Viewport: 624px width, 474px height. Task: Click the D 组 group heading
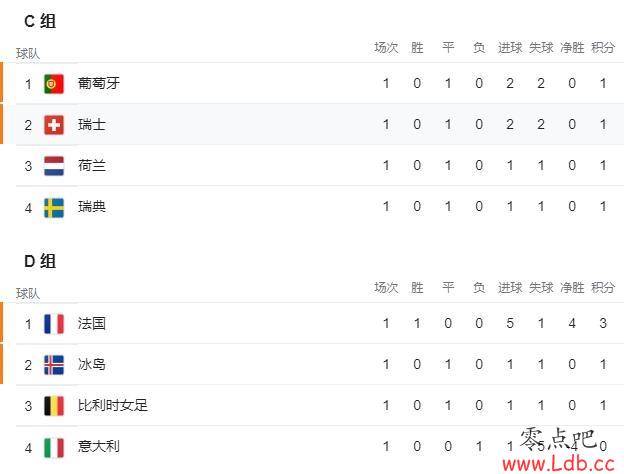(x=40, y=261)
